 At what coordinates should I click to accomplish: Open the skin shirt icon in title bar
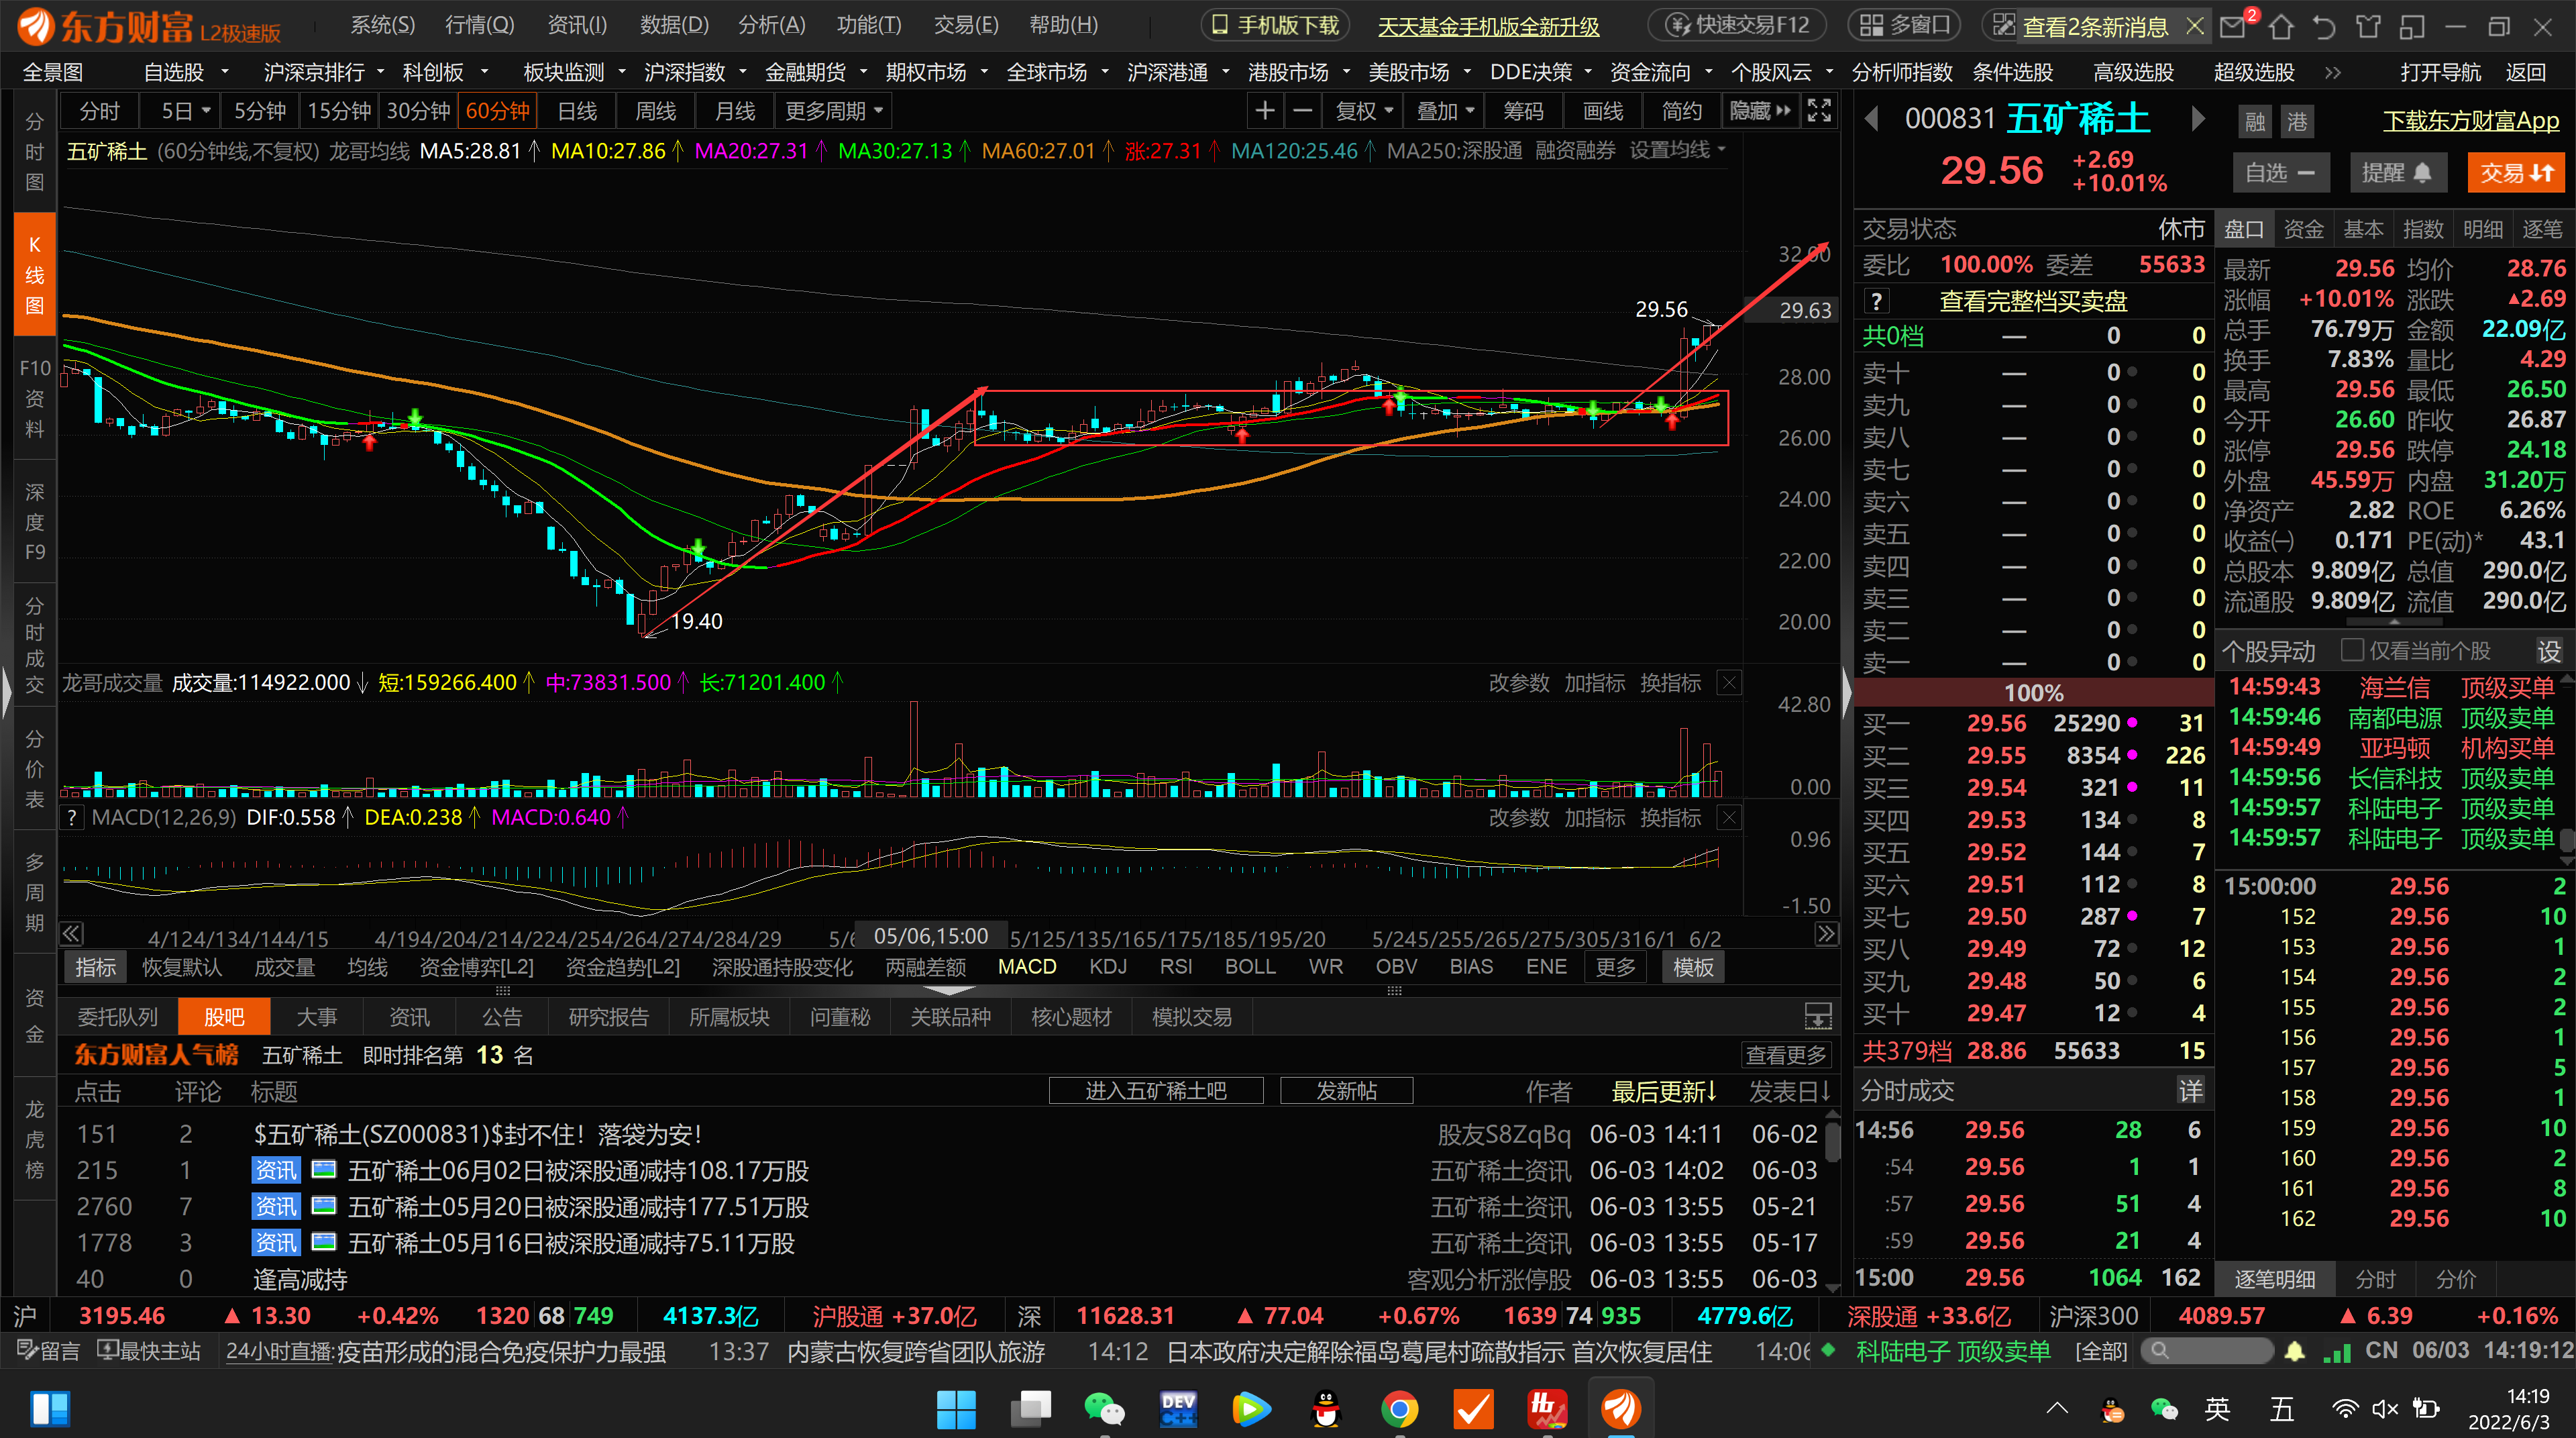tap(2368, 26)
